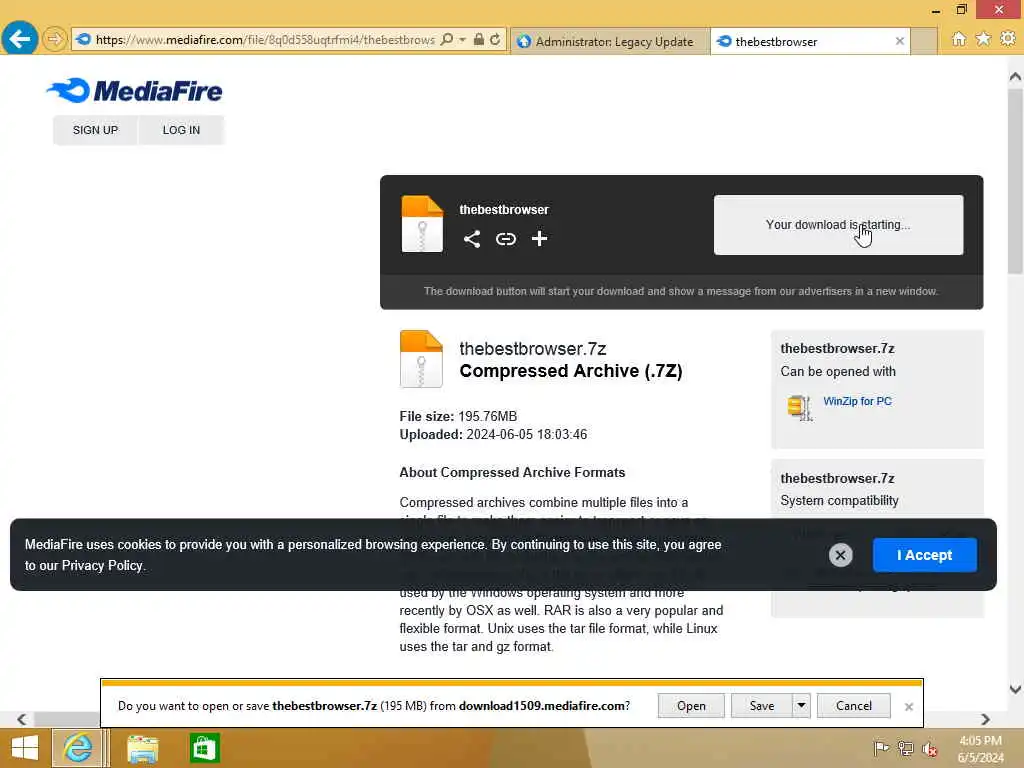Click the About Compressed Archive Formats heading
This screenshot has height=768, width=1024.
(512, 472)
